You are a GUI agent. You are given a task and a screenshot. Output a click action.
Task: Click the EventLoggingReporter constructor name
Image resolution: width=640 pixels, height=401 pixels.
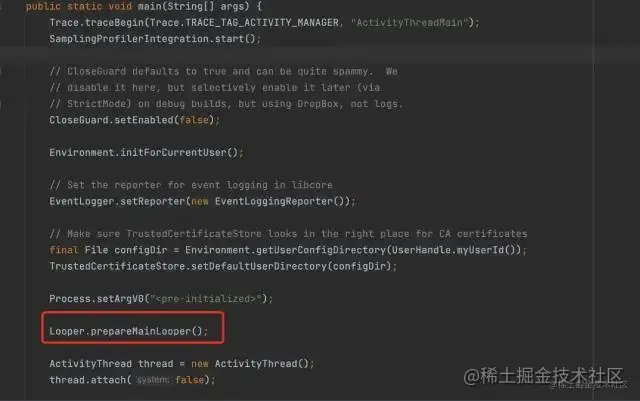(x=274, y=201)
